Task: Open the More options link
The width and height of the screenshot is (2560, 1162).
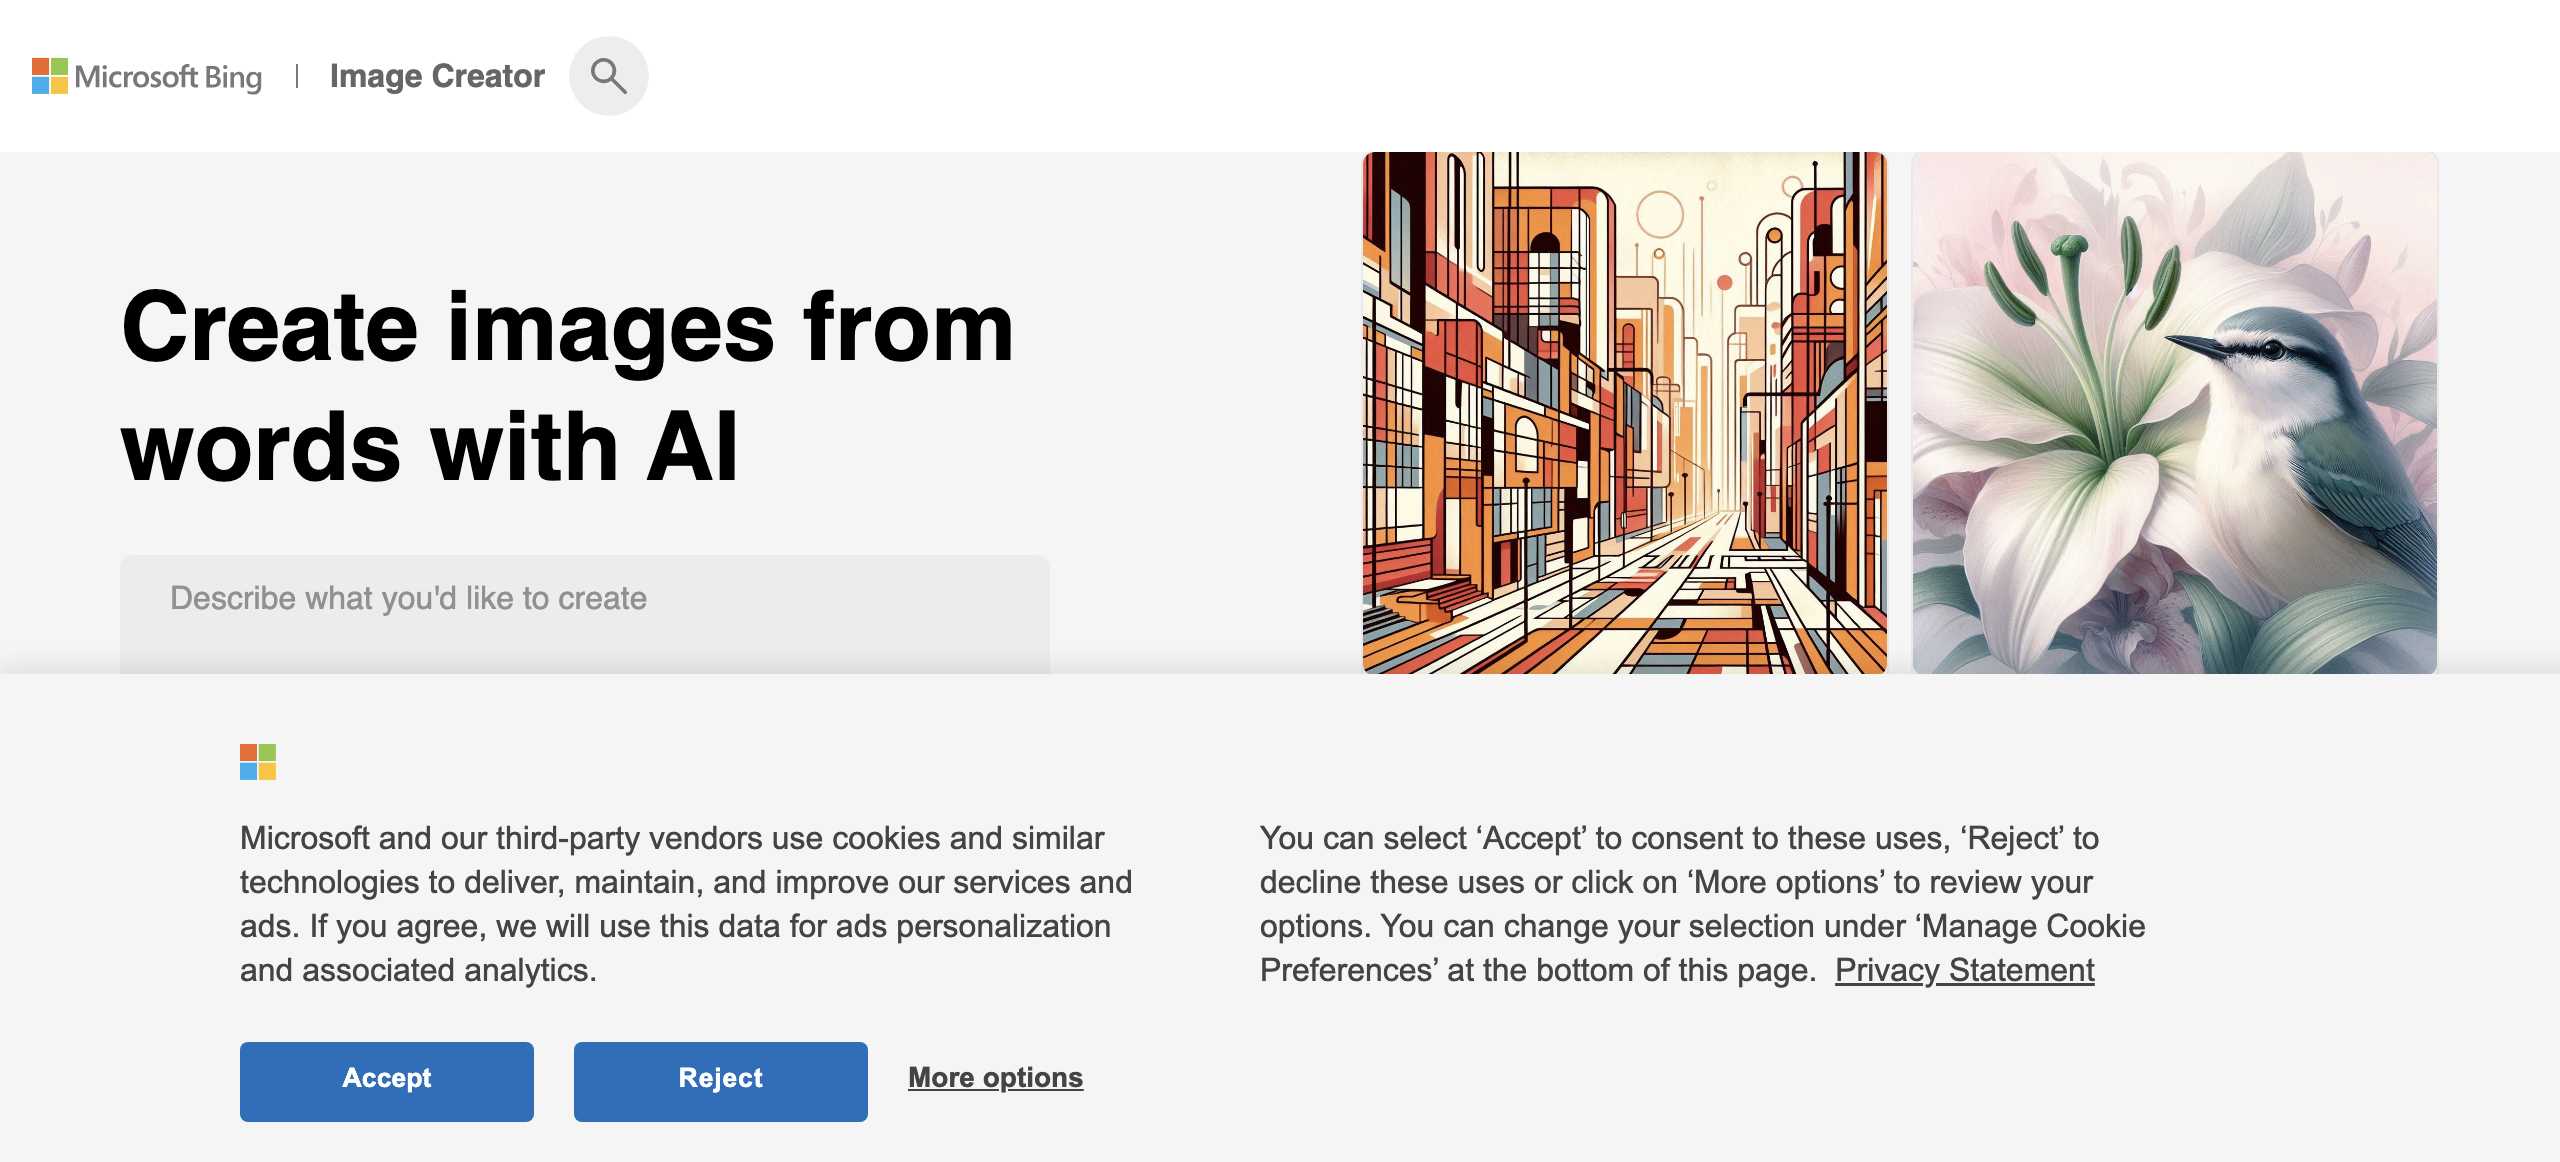Action: click(x=995, y=1078)
